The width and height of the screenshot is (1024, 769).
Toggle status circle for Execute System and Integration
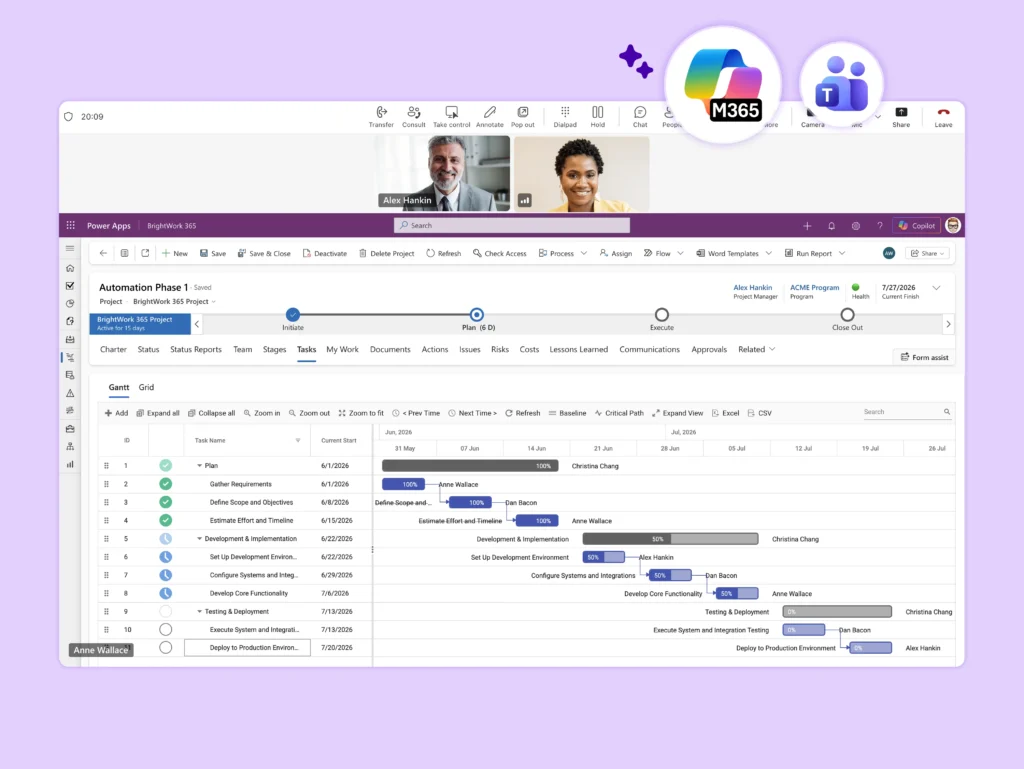point(166,629)
